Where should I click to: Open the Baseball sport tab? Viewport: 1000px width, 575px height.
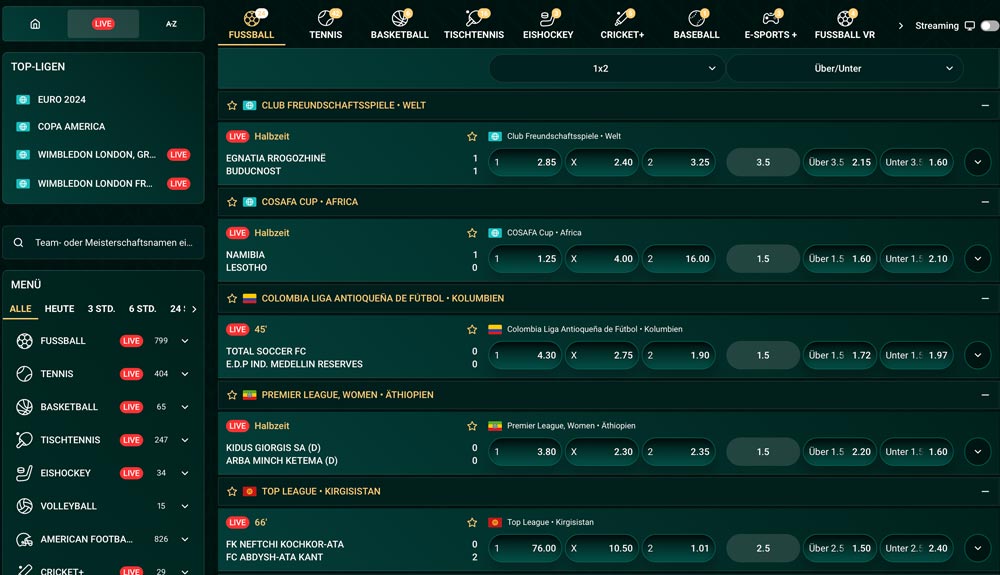click(696, 25)
